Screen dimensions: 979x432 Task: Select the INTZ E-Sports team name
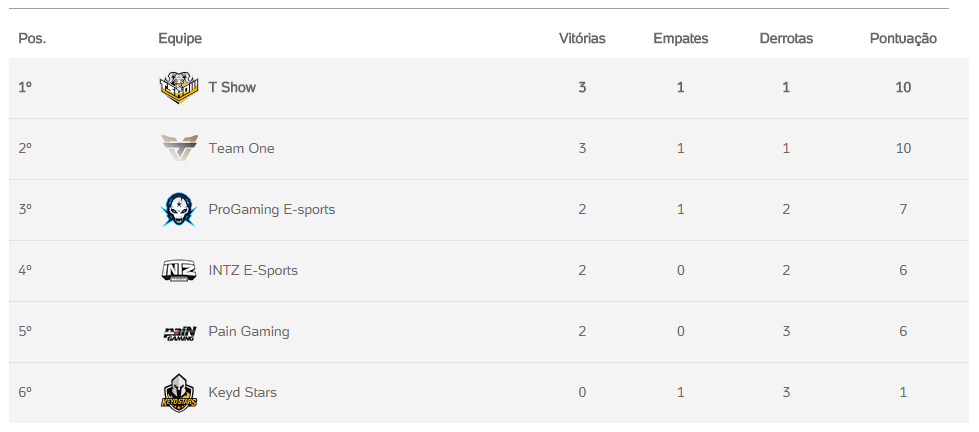click(253, 271)
